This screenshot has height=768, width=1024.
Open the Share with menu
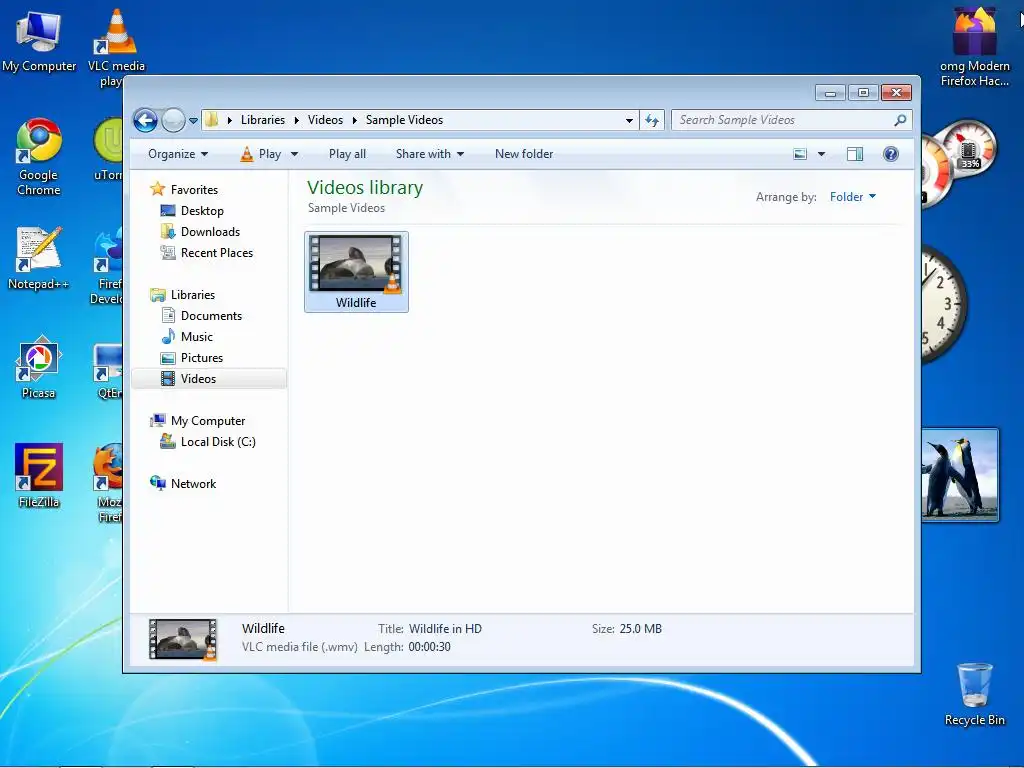[430, 154]
